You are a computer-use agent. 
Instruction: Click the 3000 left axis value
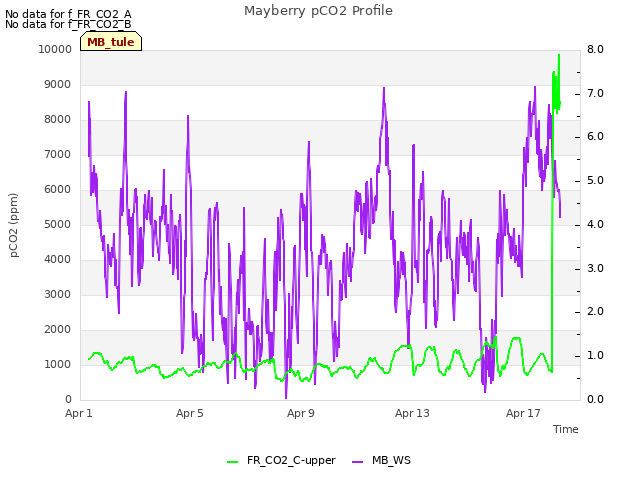pyautogui.click(x=58, y=295)
